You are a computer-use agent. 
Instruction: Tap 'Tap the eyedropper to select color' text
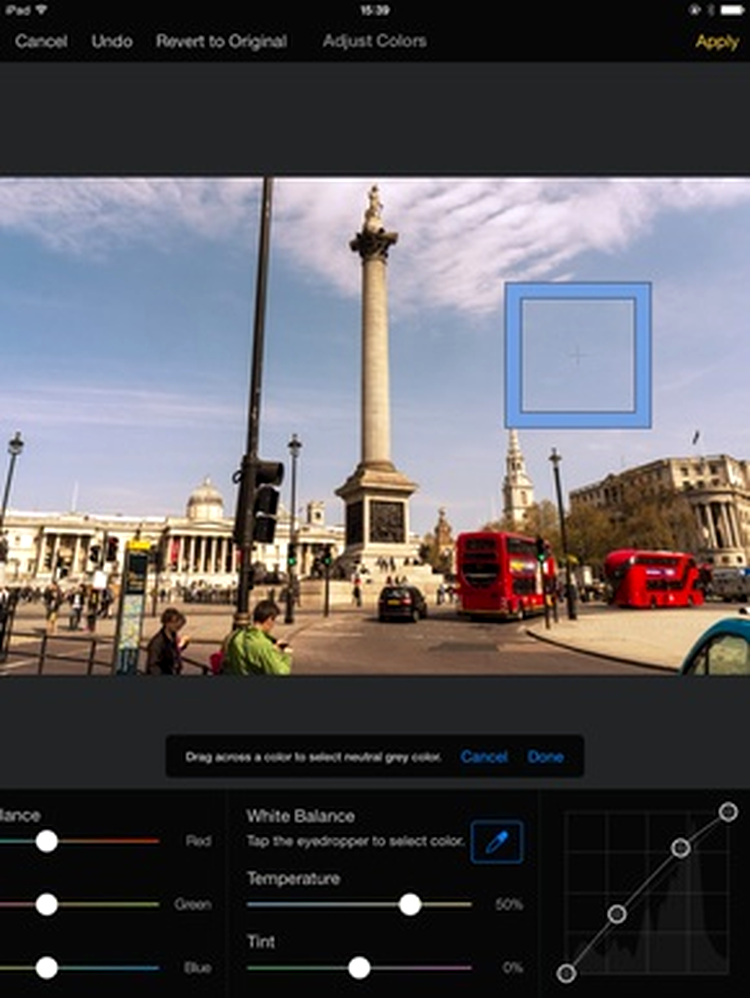coord(355,841)
